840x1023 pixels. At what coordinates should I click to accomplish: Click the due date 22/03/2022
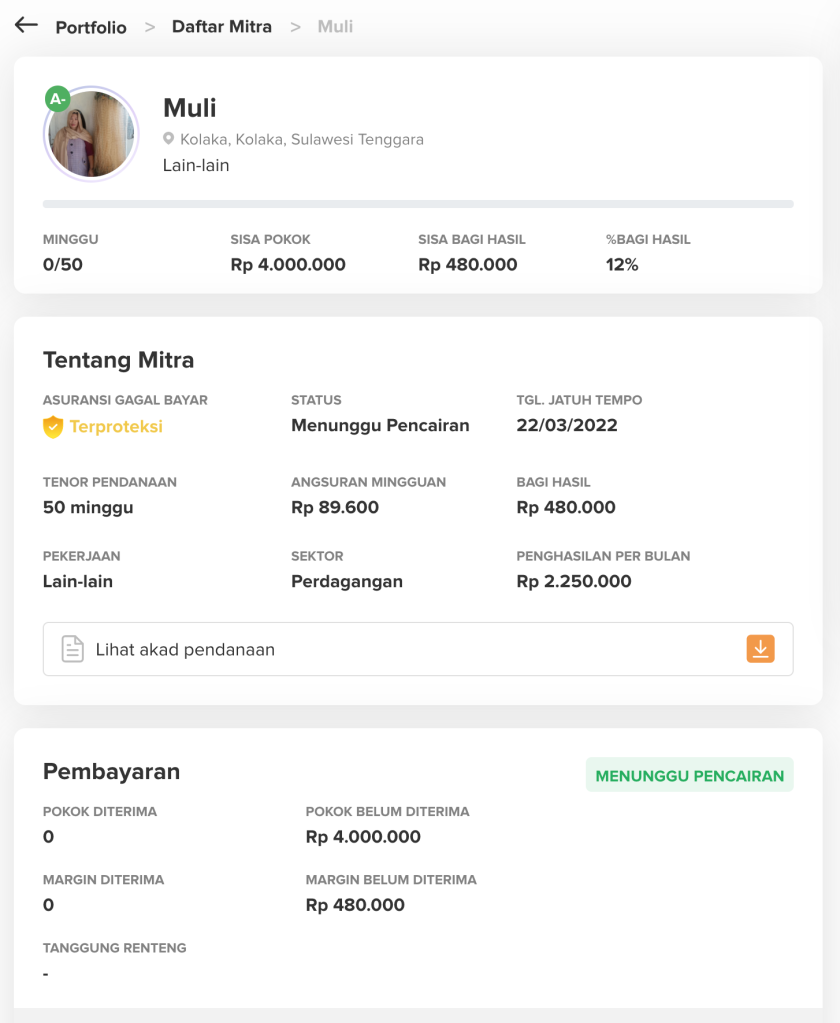point(567,425)
